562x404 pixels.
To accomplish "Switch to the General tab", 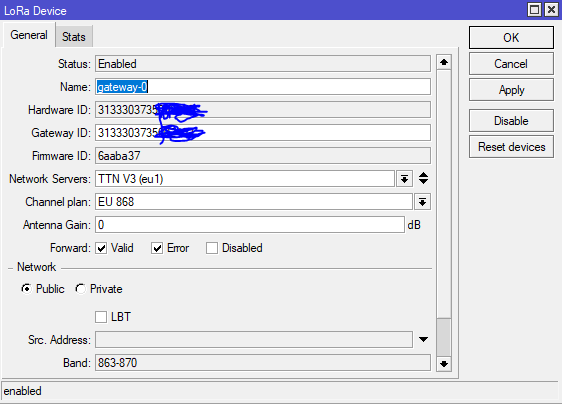I will (x=29, y=35).
